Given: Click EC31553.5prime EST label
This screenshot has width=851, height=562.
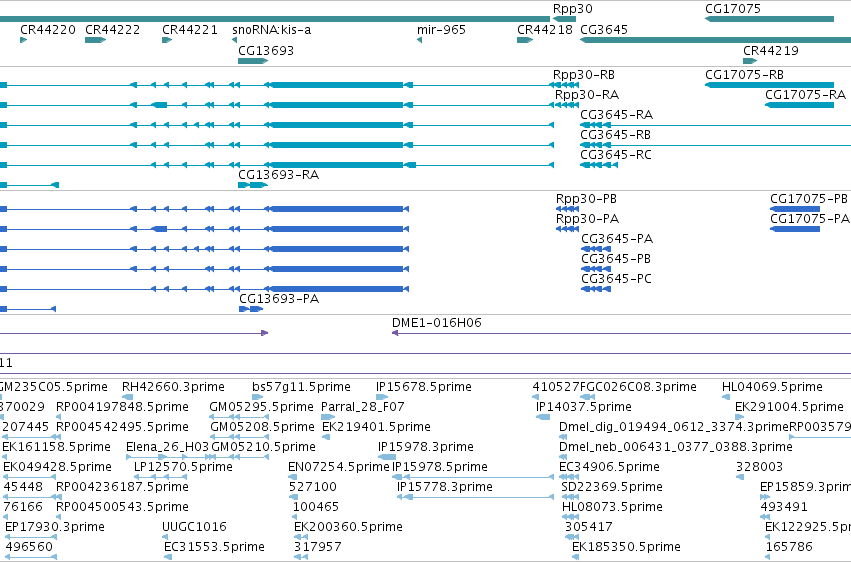Looking at the screenshot, I should pos(214,548).
